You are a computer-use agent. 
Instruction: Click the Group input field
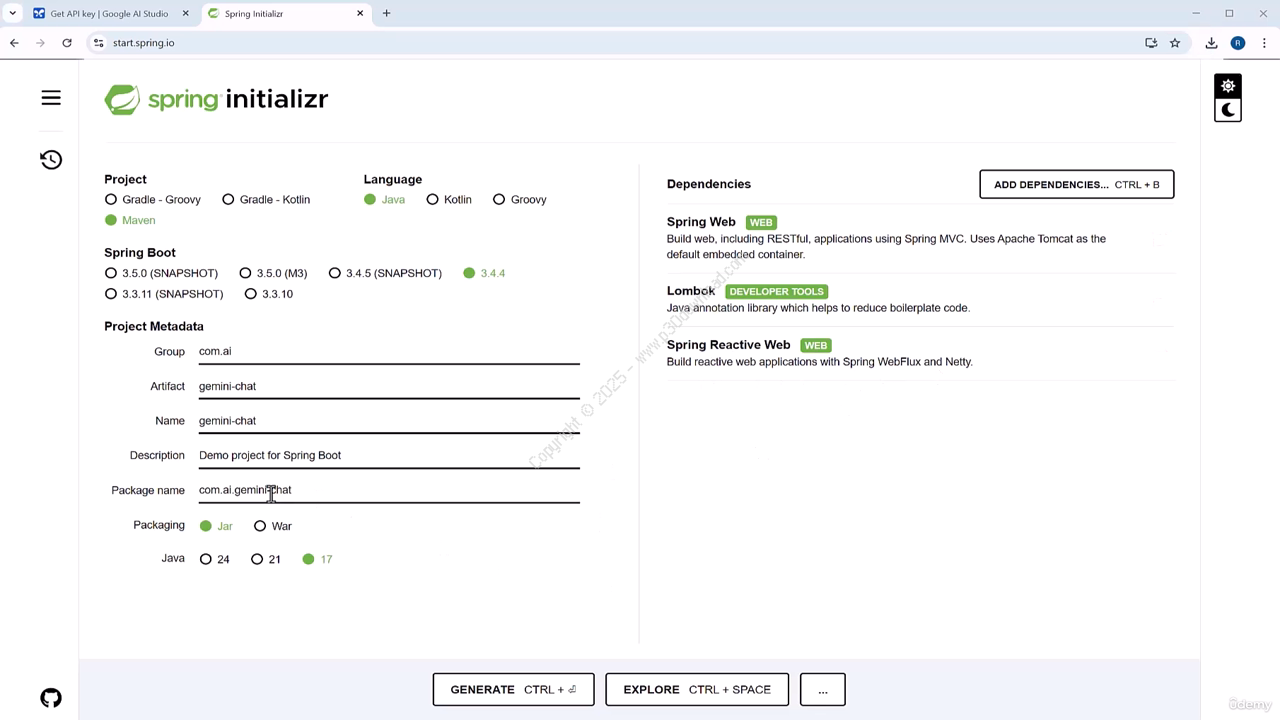389,351
